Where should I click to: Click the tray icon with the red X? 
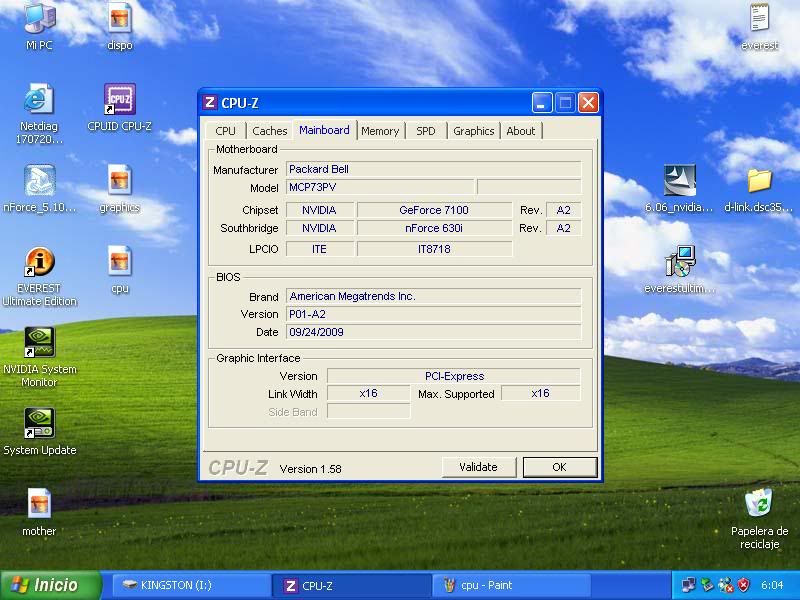[x=725, y=585]
